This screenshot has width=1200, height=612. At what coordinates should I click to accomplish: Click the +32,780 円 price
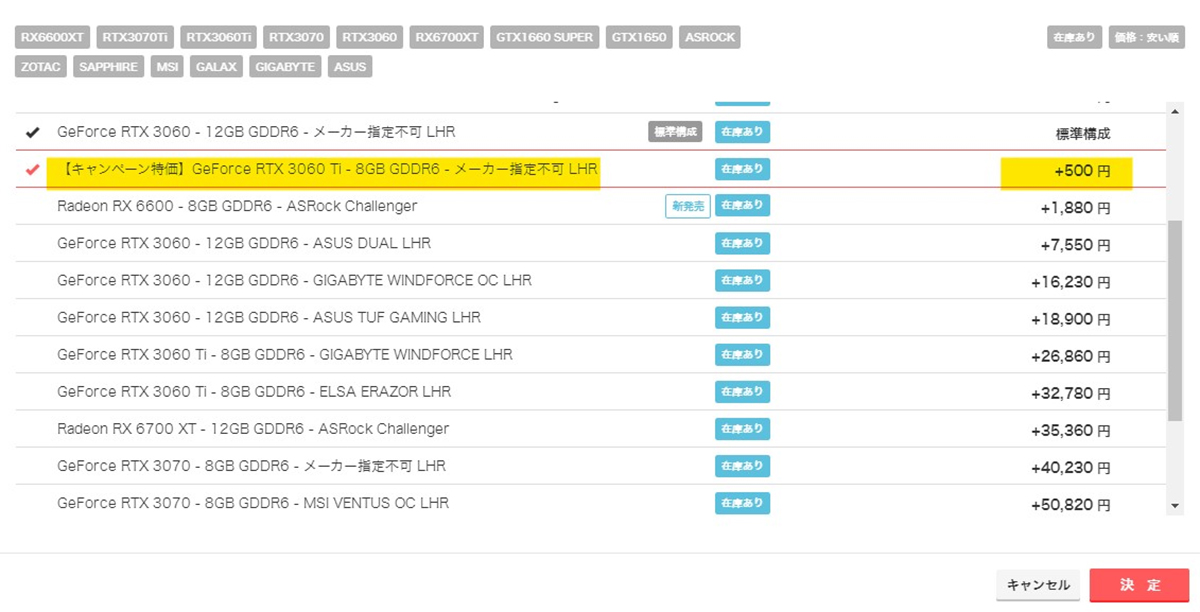coord(1071,393)
